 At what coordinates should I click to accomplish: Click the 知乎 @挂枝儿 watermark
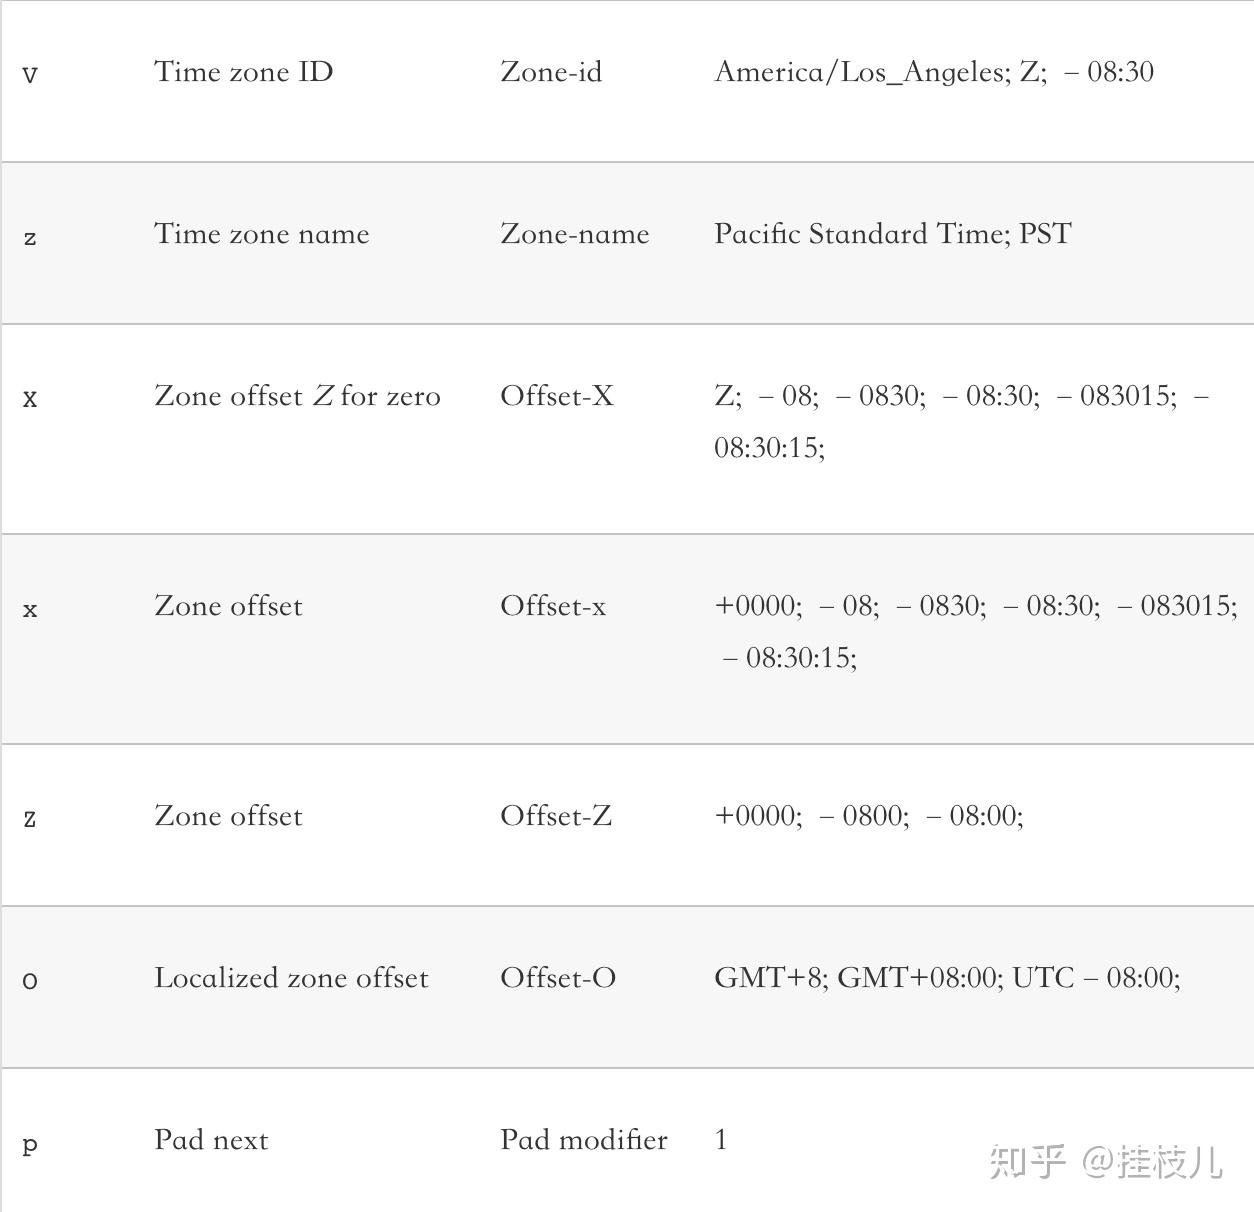[x=1106, y=1162]
